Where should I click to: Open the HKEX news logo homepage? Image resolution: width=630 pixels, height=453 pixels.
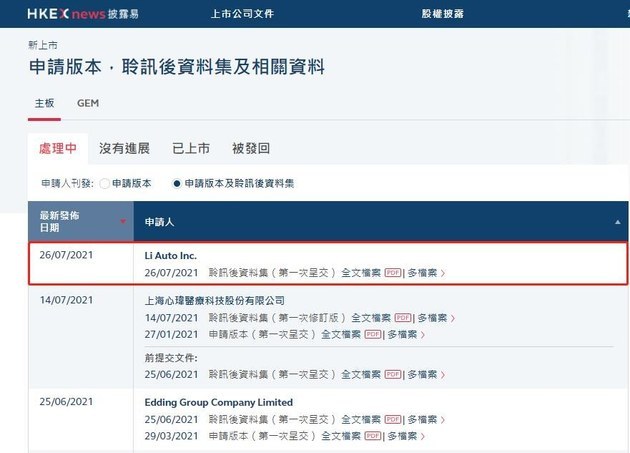(x=83, y=14)
